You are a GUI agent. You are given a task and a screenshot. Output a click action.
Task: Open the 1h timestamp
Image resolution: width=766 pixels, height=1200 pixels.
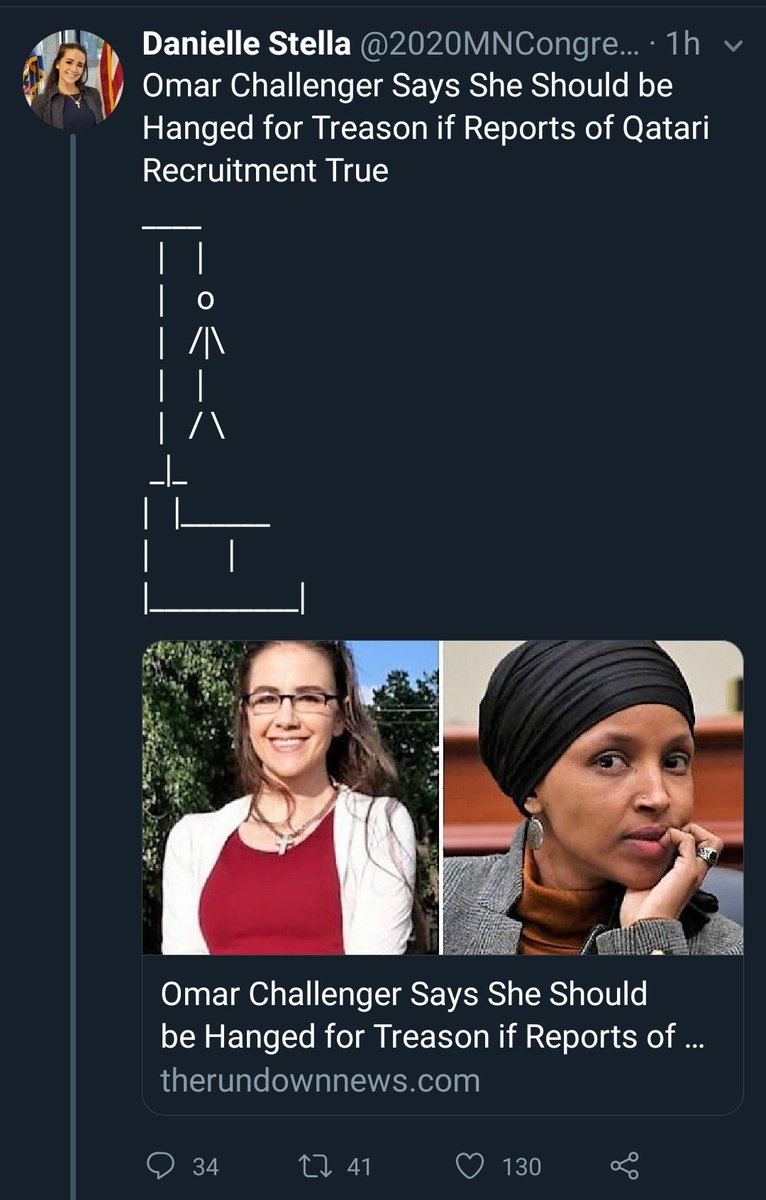(x=683, y=43)
